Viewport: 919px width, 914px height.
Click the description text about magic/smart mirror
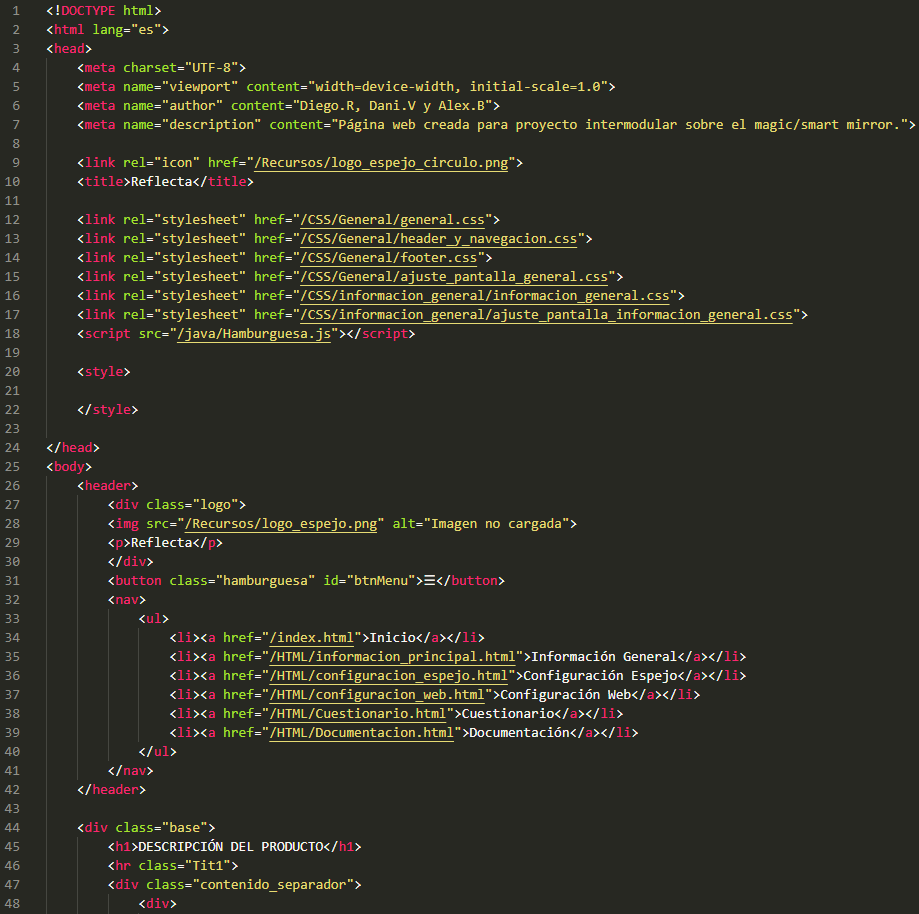tap(620, 125)
